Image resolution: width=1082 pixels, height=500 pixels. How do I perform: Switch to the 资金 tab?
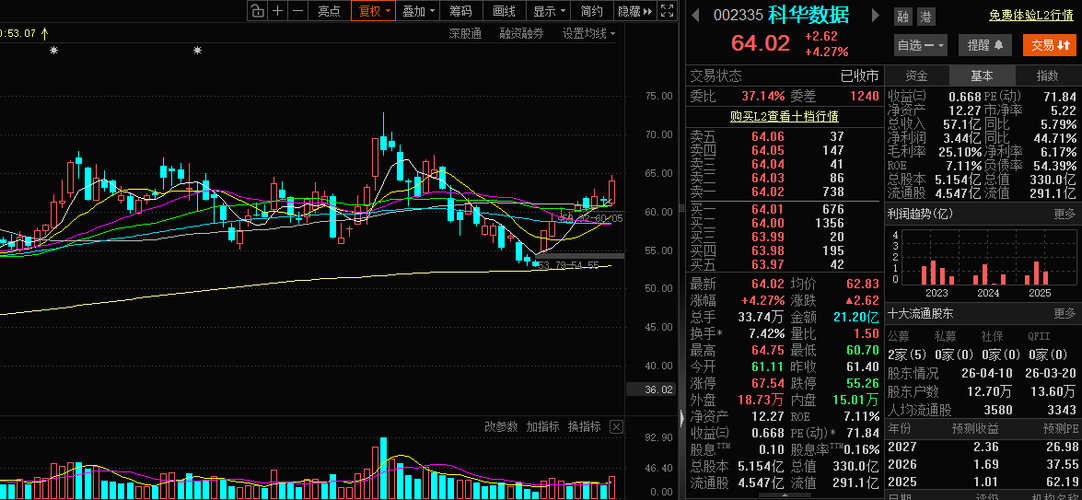click(916, 76)
